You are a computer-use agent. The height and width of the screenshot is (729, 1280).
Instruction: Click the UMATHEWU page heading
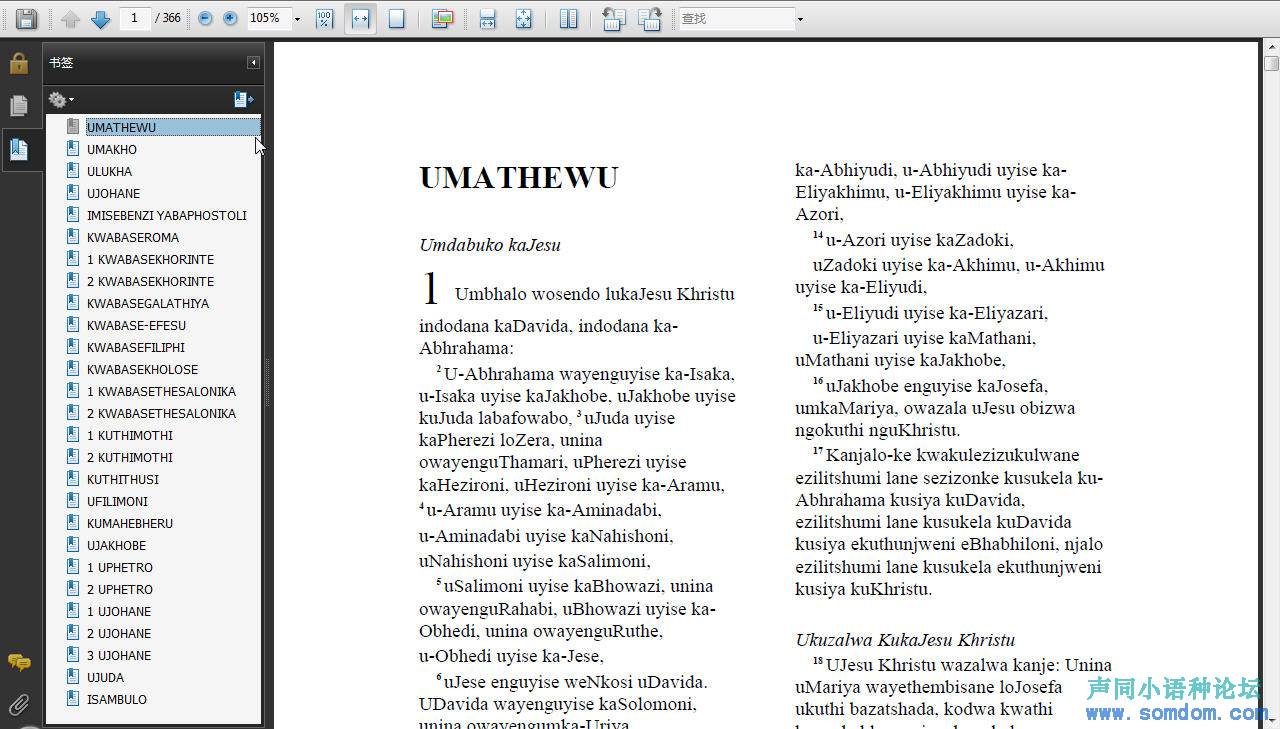518,178
